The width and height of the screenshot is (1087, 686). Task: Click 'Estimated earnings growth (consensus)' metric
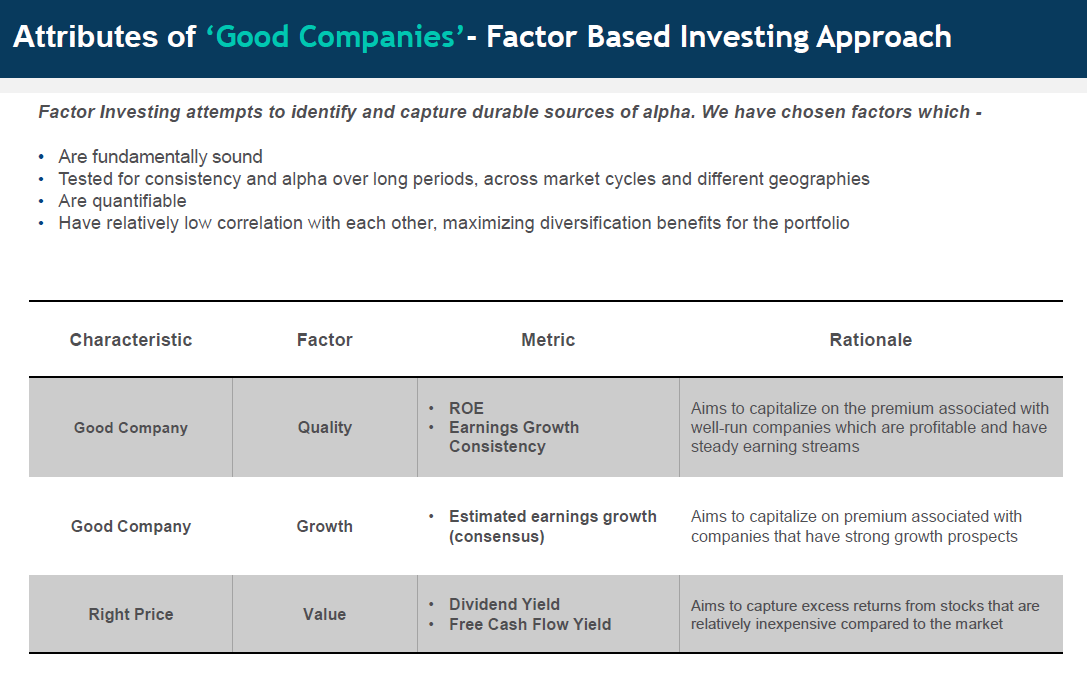point(552,527)
